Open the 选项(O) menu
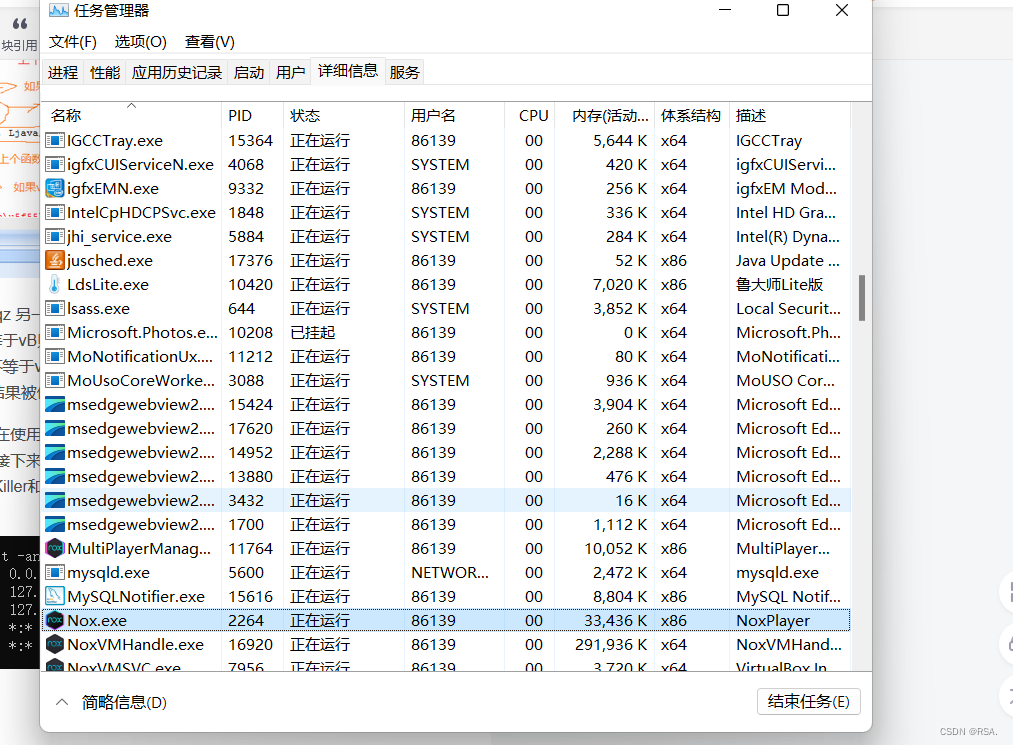Image resolution: width=1013 pixels, height=745 pixels. coord(141,42)
